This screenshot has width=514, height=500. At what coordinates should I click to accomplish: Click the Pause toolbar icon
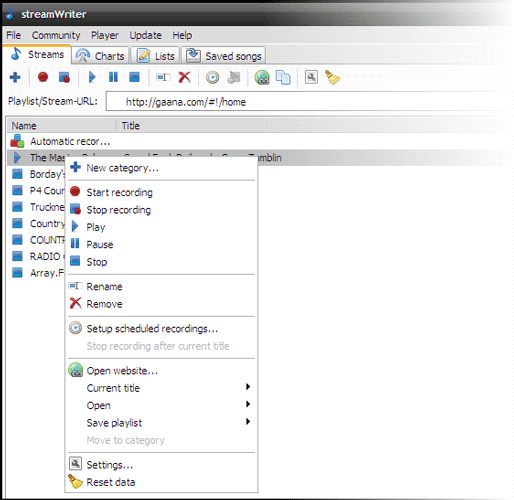pos(113,77)
